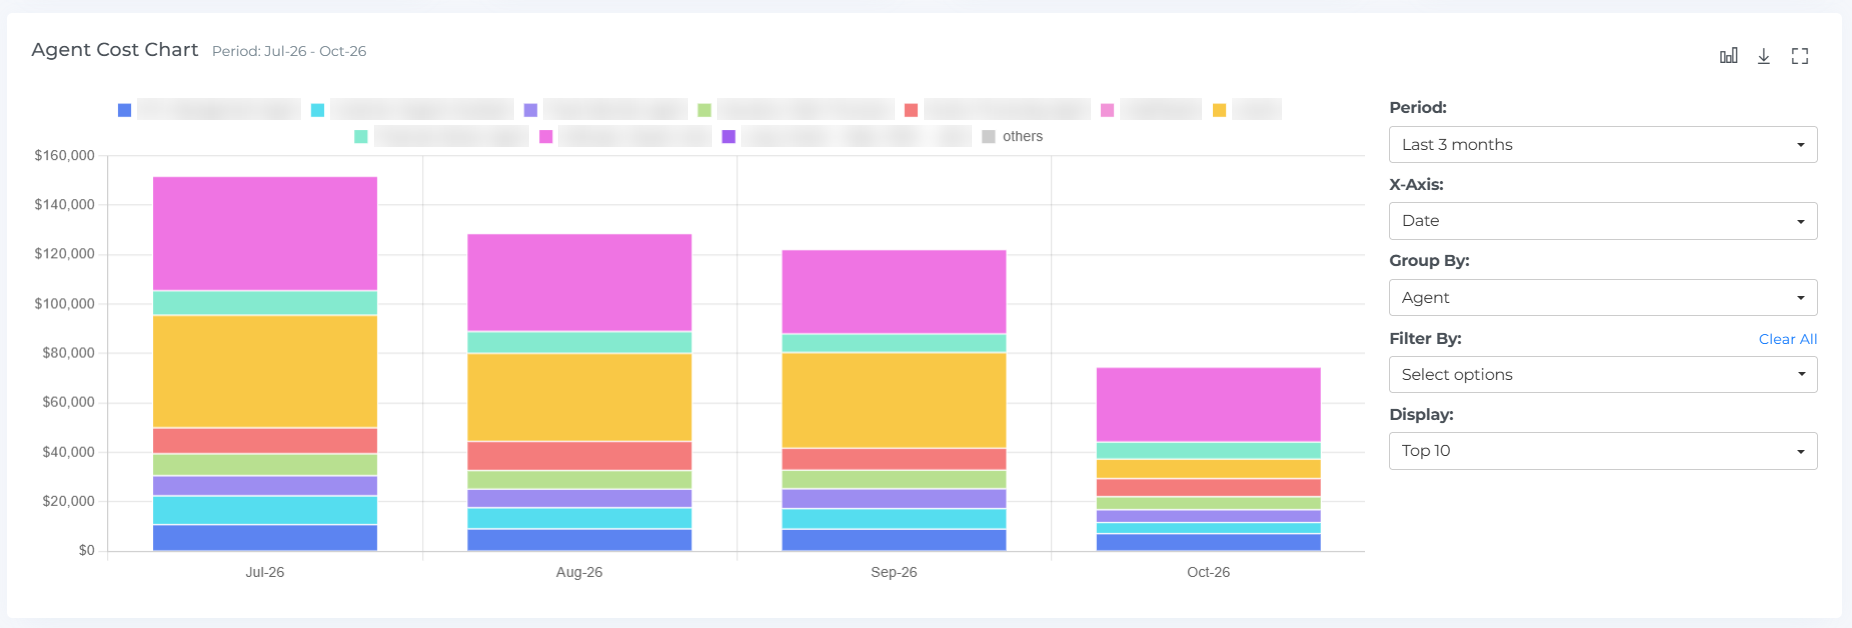Toggle the blue legend swatch series

[x=124, y=110]
